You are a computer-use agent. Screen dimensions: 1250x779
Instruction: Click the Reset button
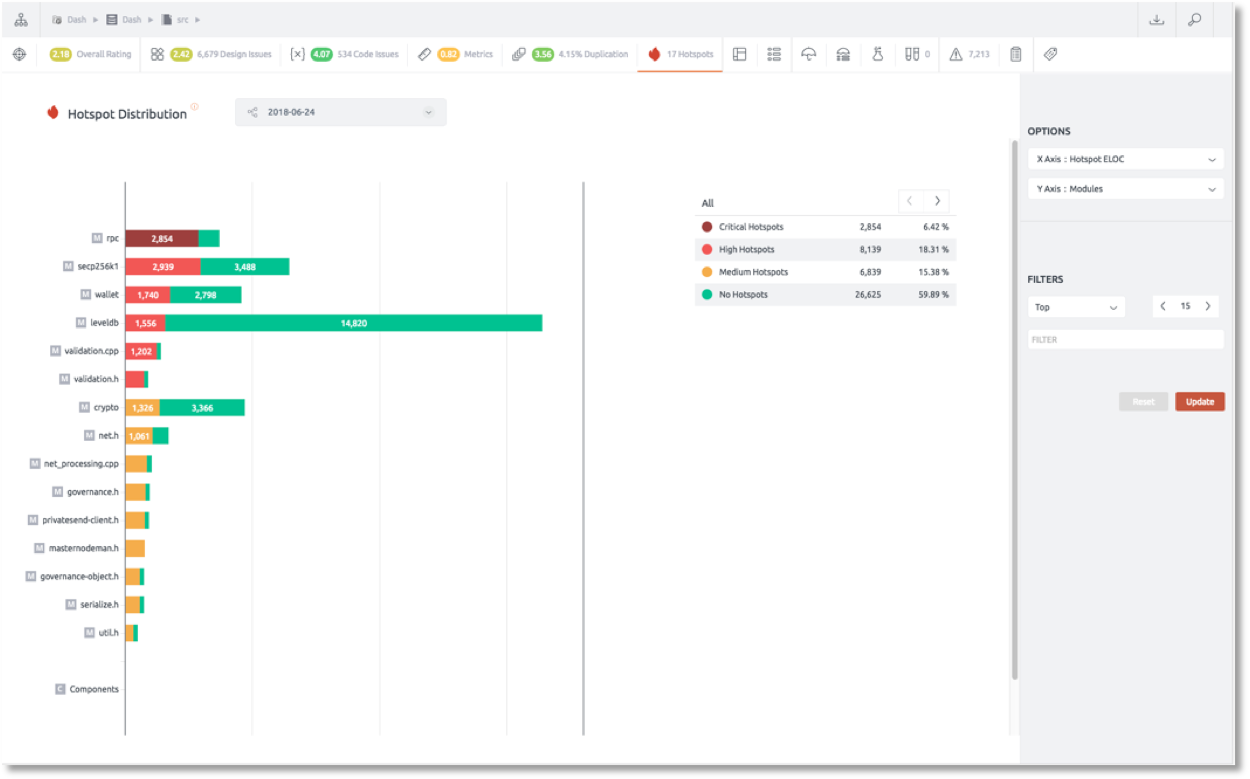click(1143, 402)
